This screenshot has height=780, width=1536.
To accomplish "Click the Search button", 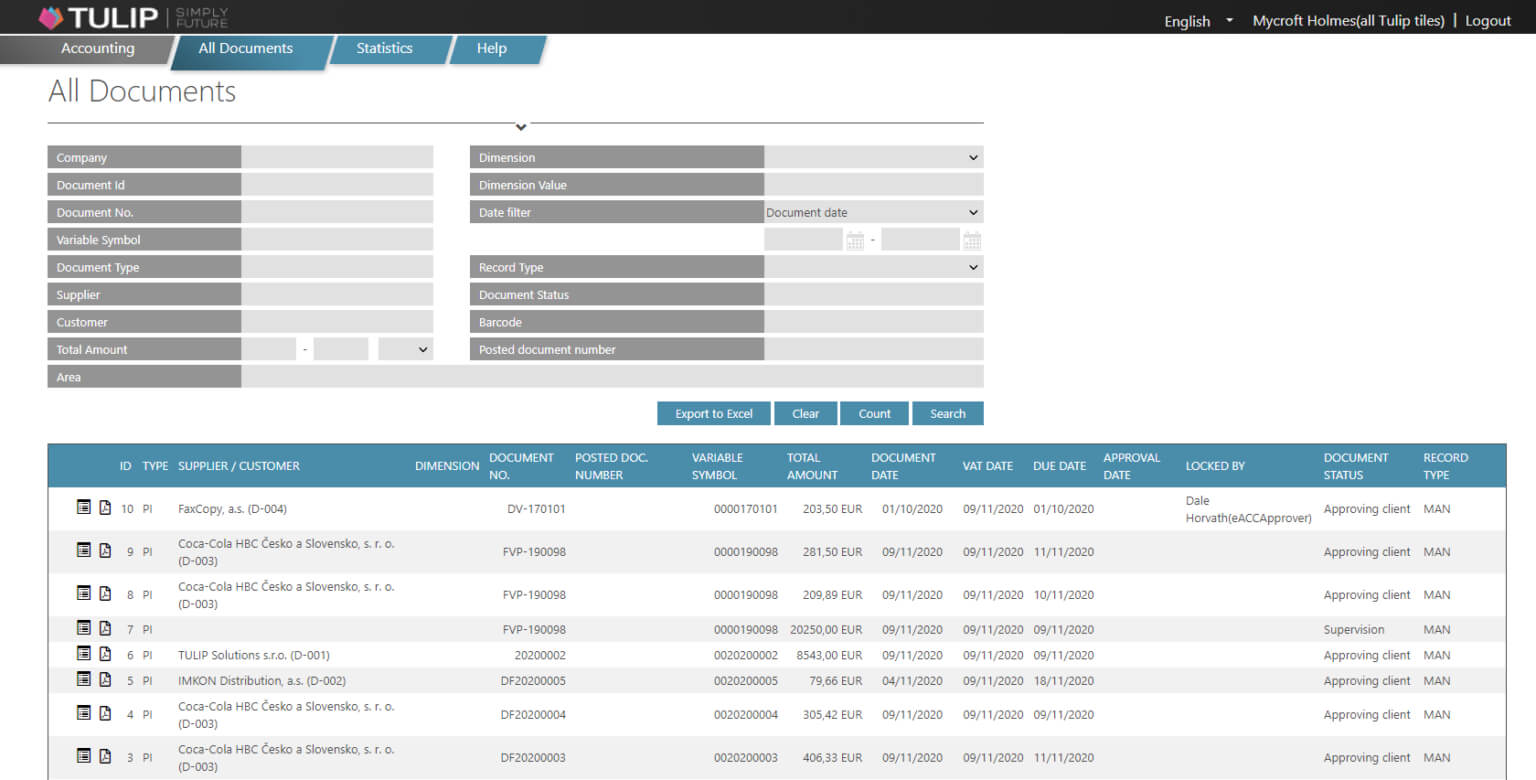I will pyautogui.click(x=948, y=413).
